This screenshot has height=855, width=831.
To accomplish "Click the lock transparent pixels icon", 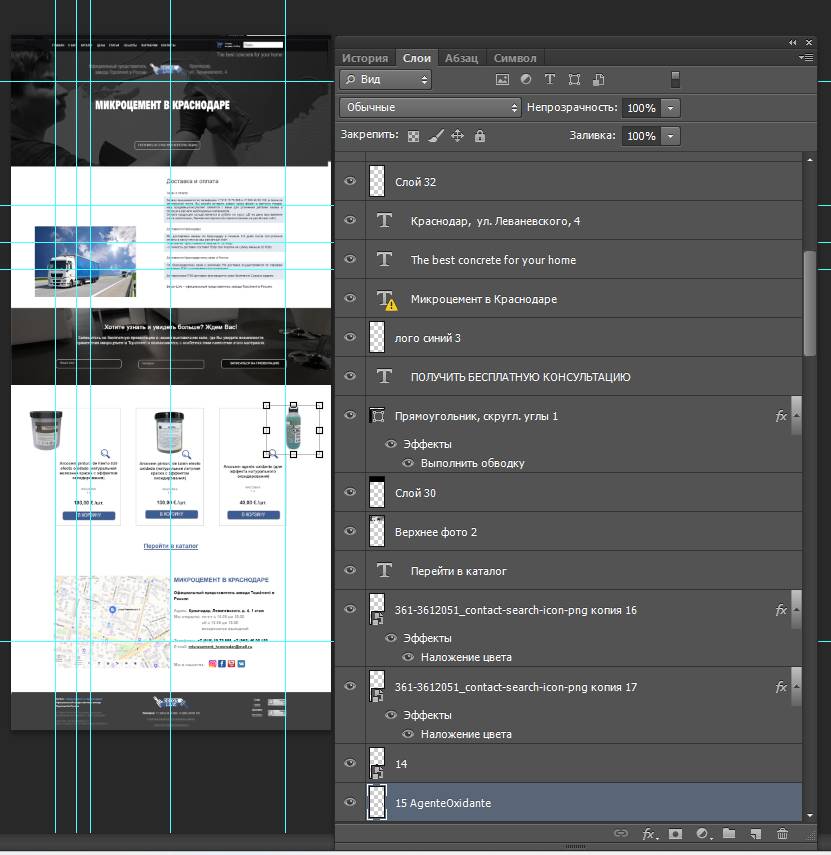I will coord(414,136).
